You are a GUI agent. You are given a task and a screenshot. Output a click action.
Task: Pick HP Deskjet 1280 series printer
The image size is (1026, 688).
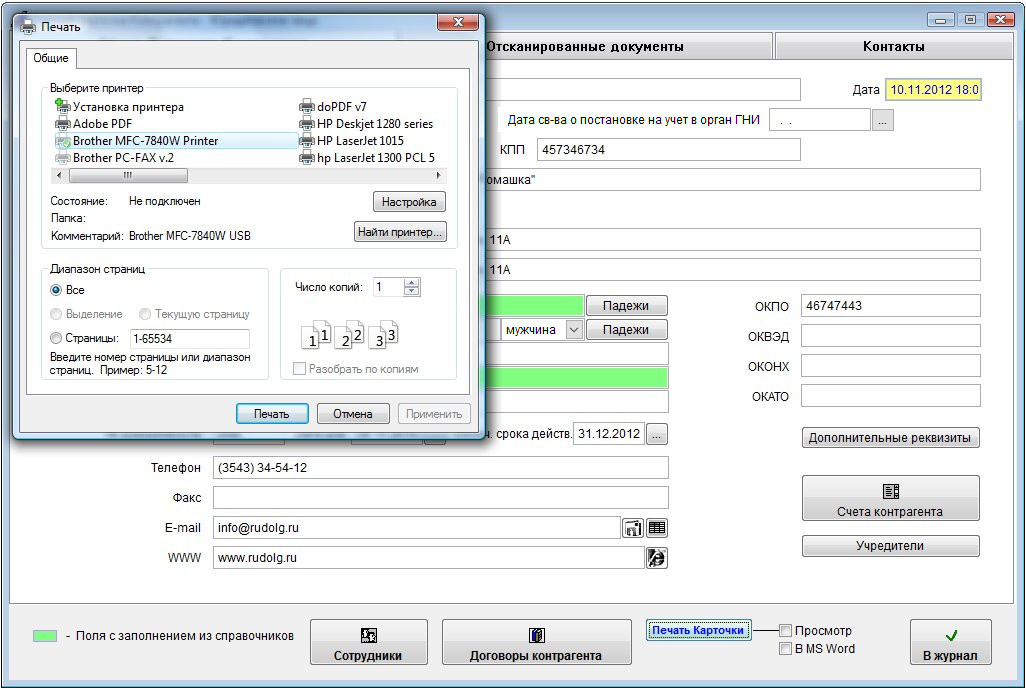coord(366,124)
